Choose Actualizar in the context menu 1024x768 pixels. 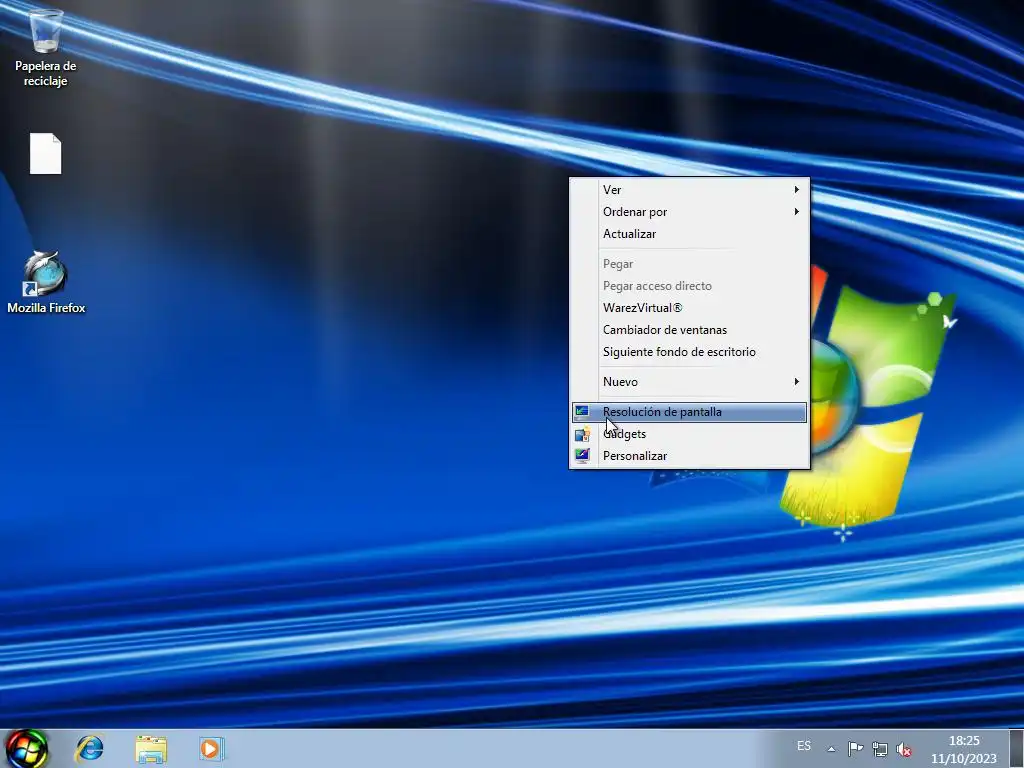(x=690, y=234)
